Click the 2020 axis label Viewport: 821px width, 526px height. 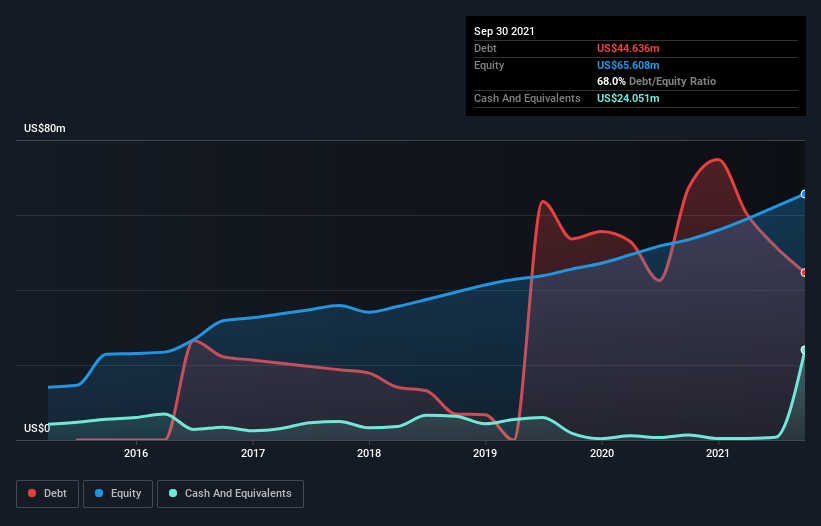(602, 453)
